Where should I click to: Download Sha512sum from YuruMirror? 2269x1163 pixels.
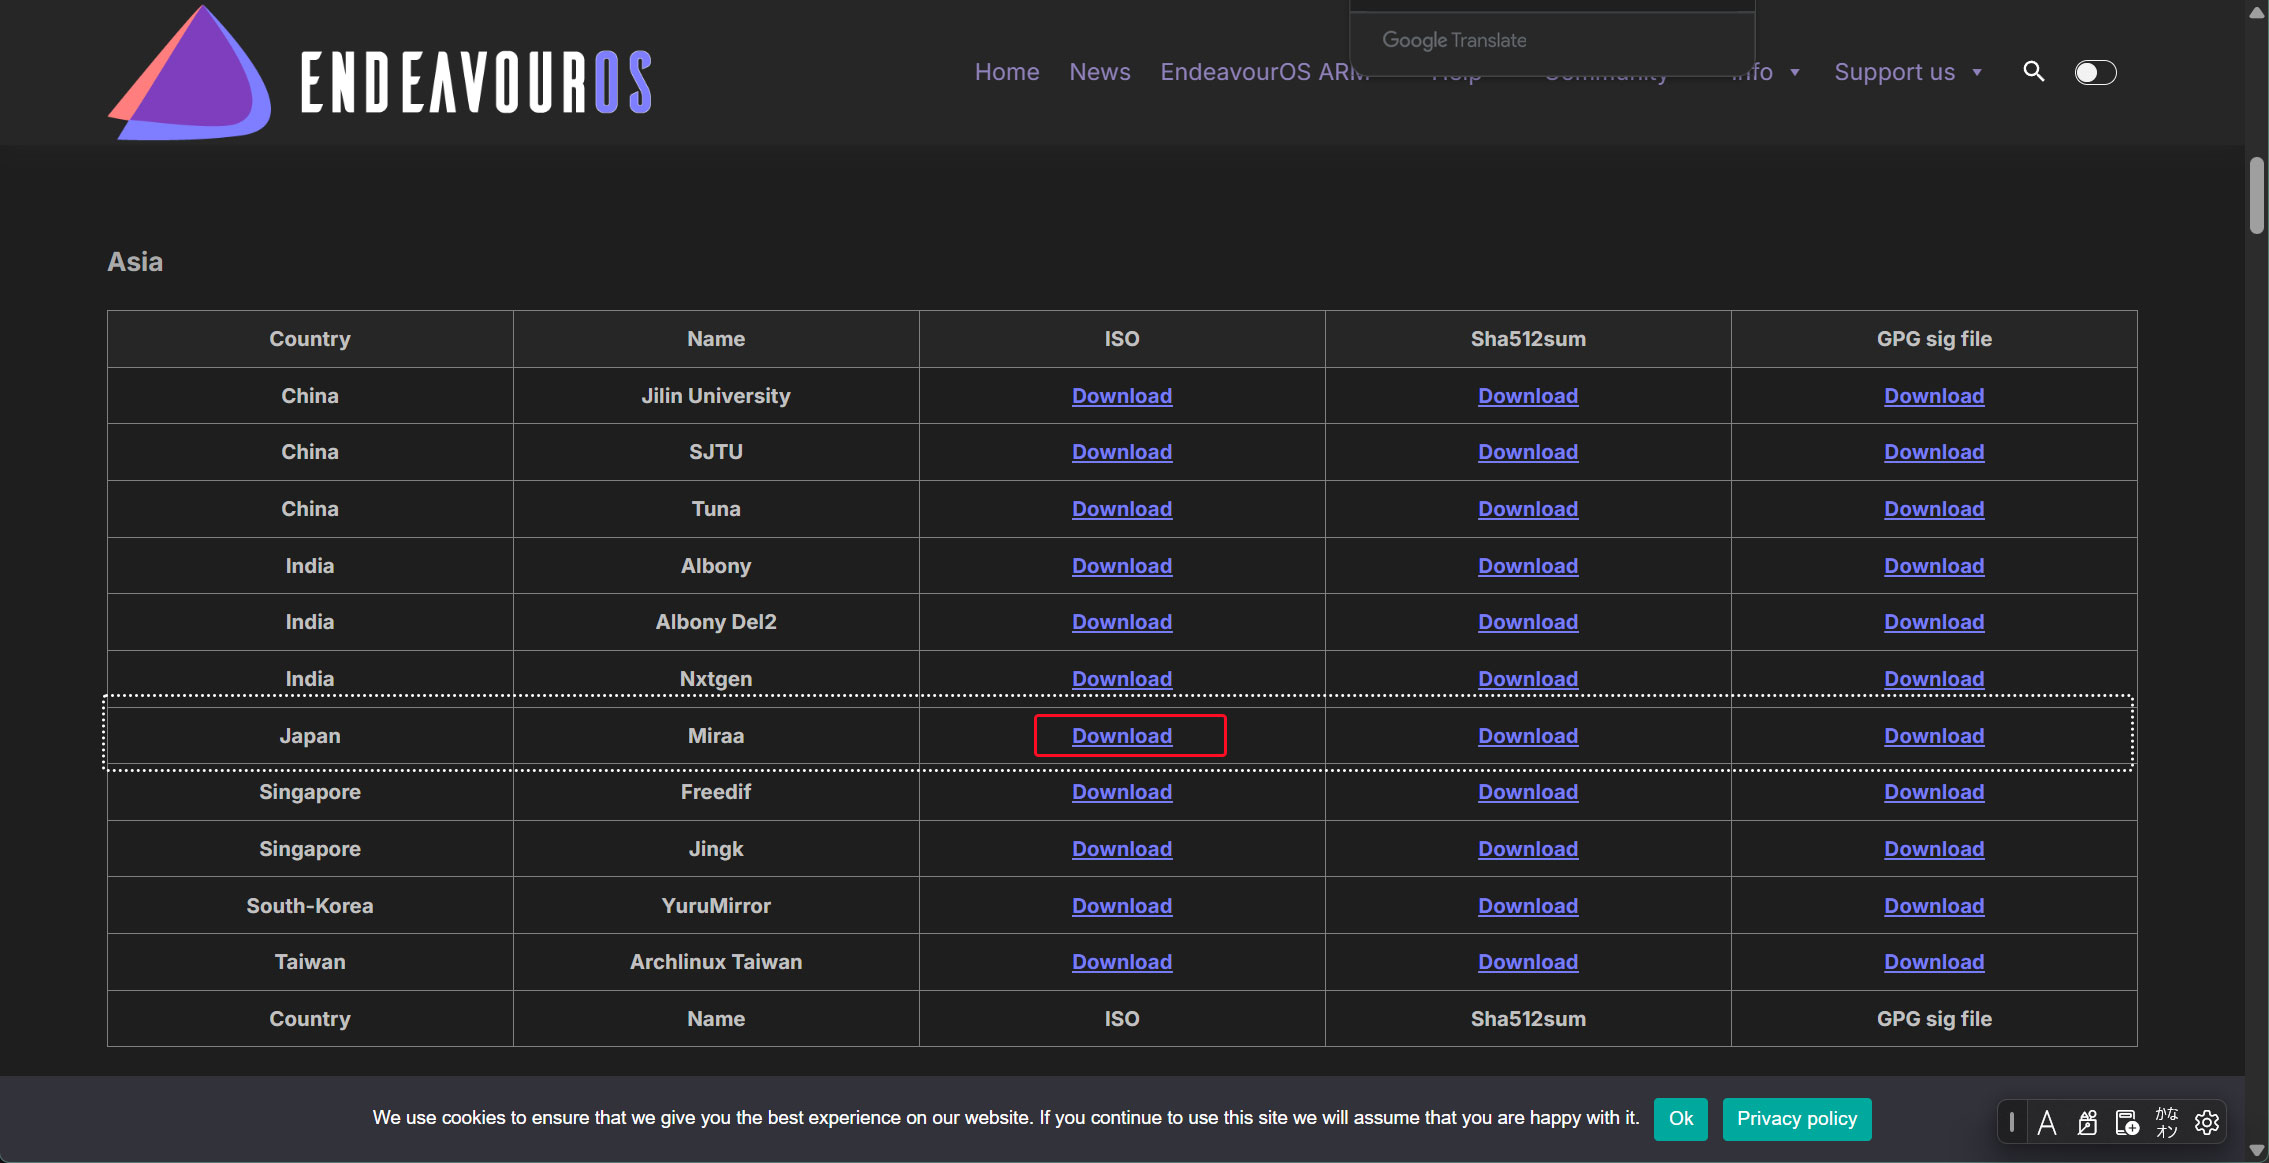coord(1528,906)
